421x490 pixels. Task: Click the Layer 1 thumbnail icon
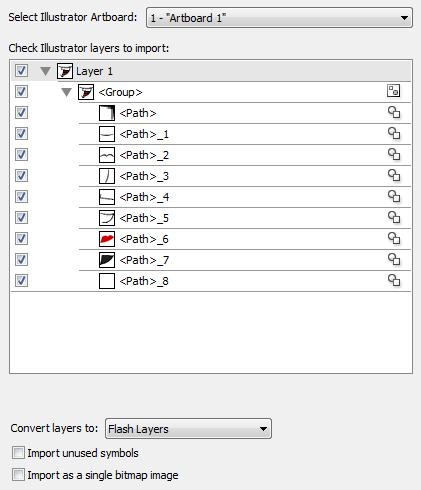[65, 71]
